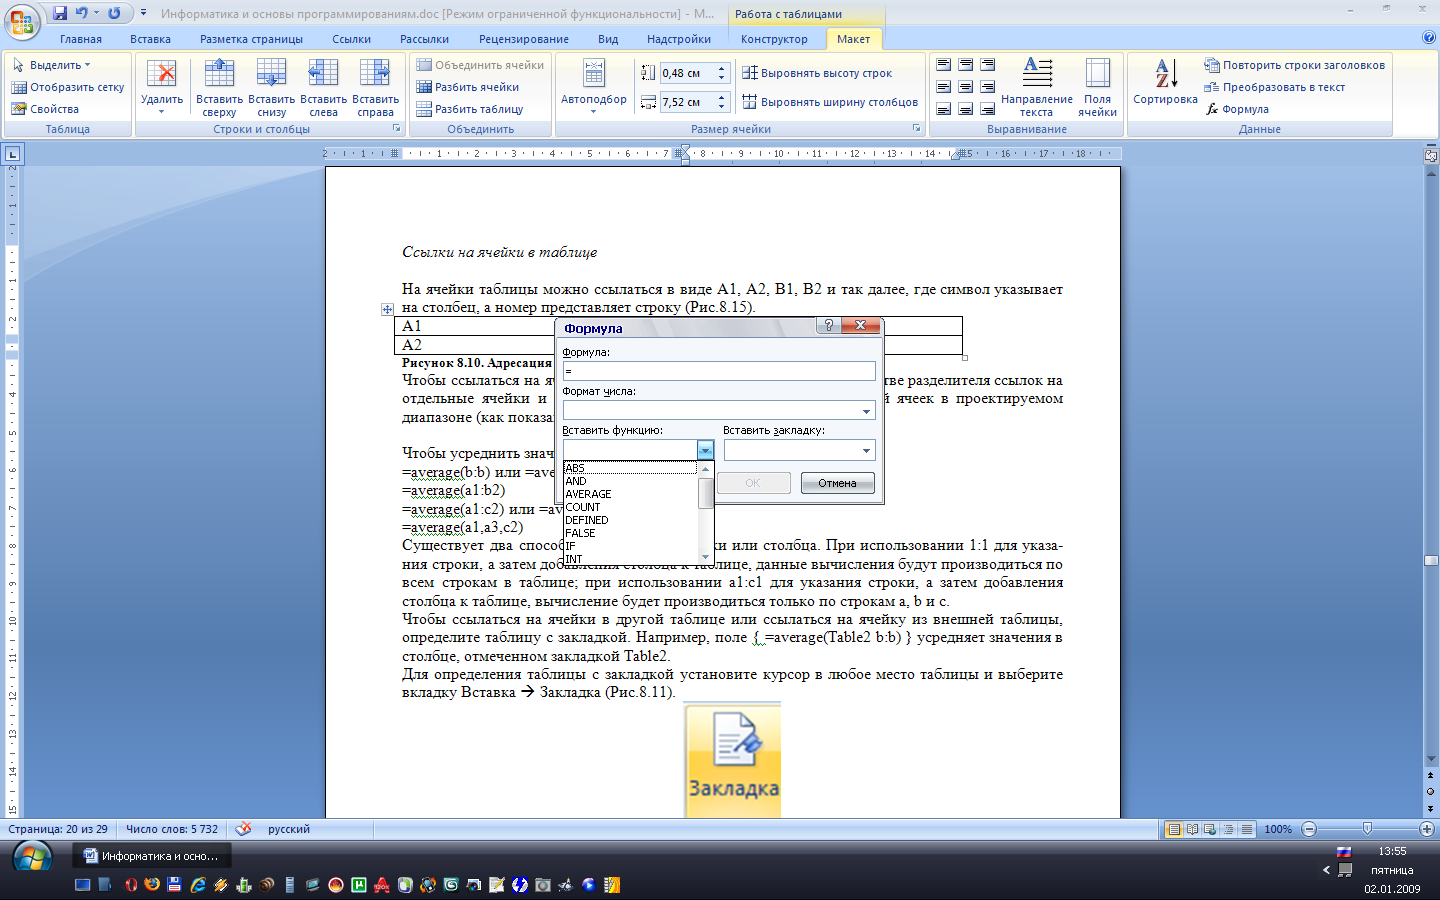The image size is (1440, 900).
Task: Click Convert to Text (Преобразовать в текст)
Action: [x=1275, y=87]
